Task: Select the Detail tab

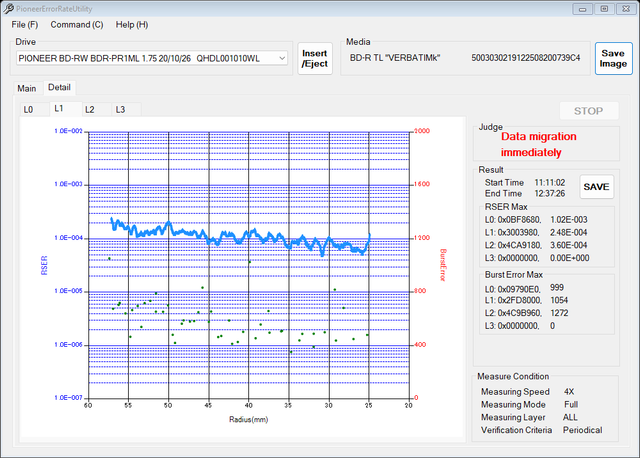Action: pyautogui.click(x=59, y=87)
